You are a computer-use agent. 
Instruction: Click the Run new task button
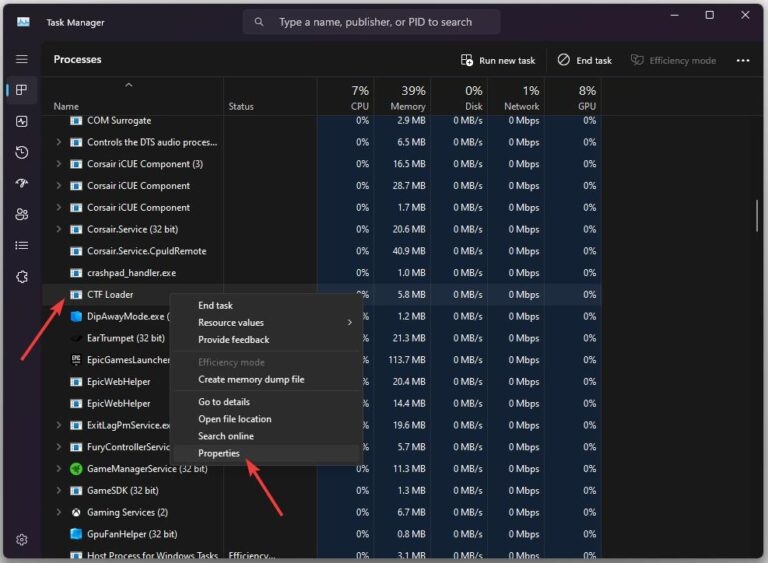point(497,60)
